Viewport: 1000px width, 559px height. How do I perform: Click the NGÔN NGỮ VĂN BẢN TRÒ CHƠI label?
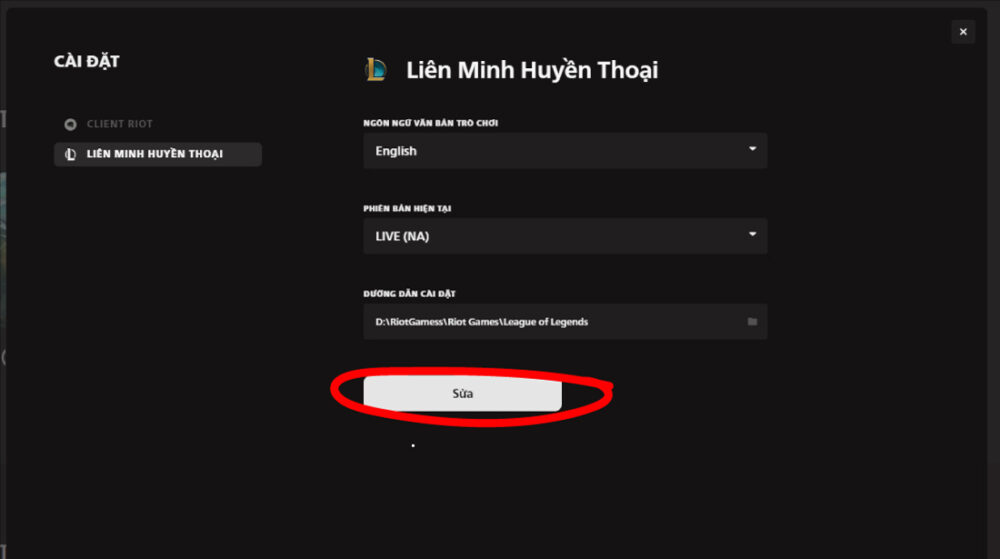coord(430,123)
